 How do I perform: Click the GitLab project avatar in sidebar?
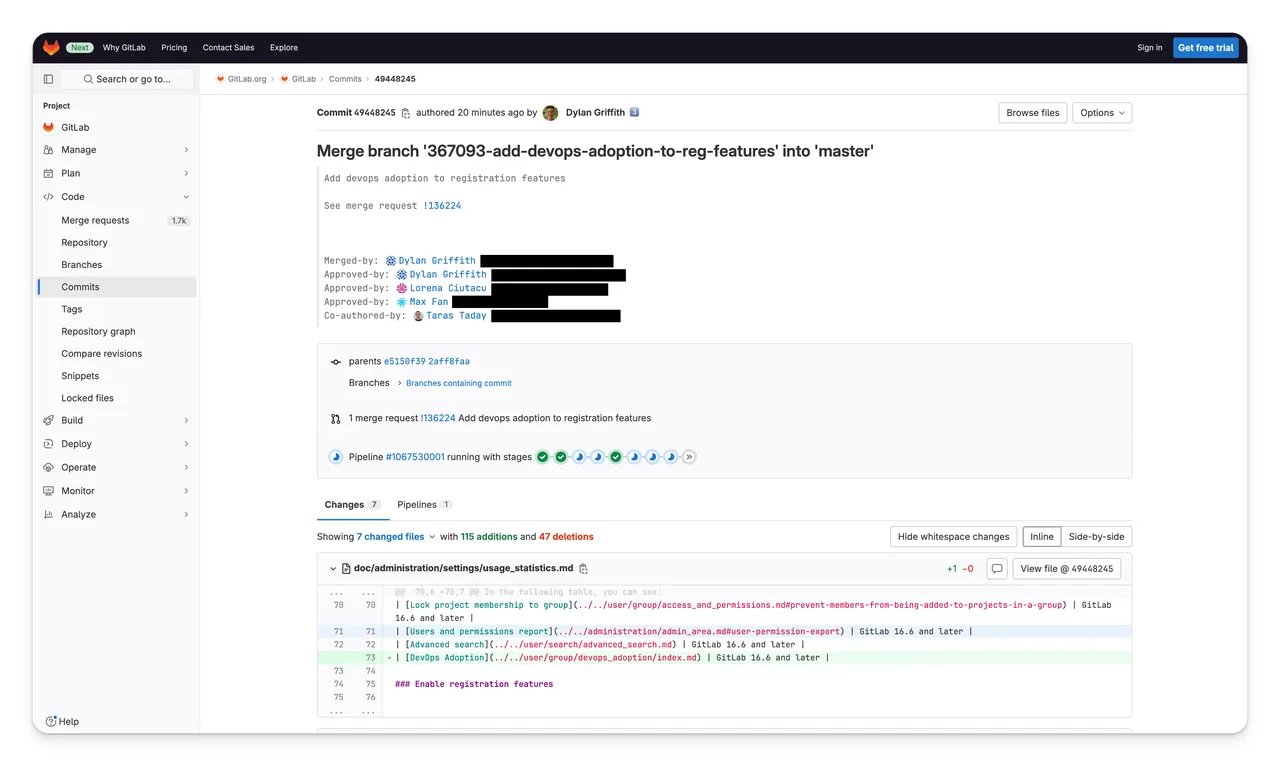[x=48, y=127]
